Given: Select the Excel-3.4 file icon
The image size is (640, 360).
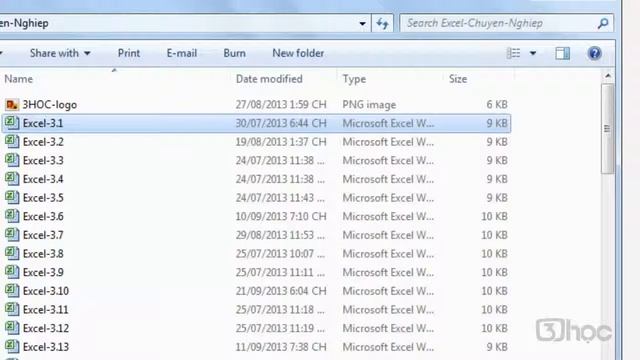Looking at the screenshot, I should 12,179.
